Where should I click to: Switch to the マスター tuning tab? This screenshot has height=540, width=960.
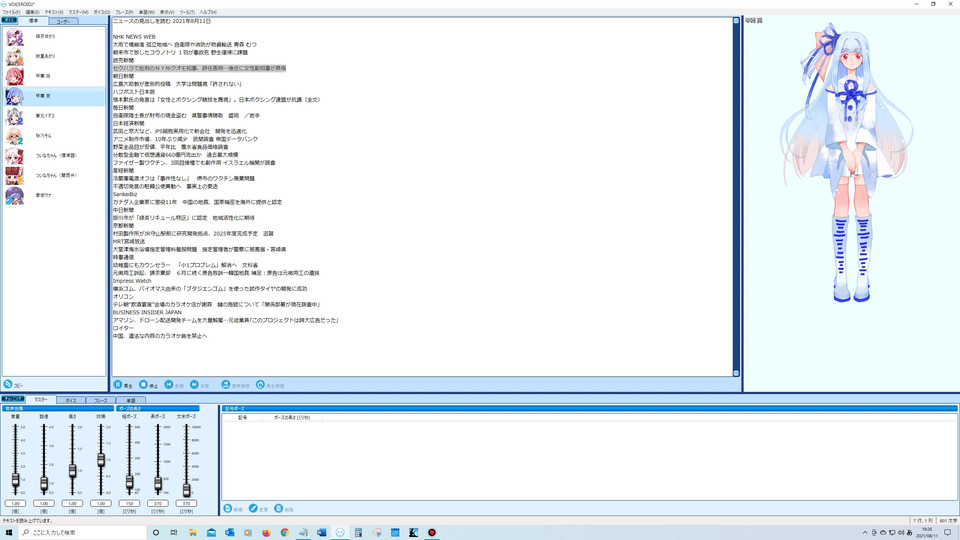tap(40, 400)
